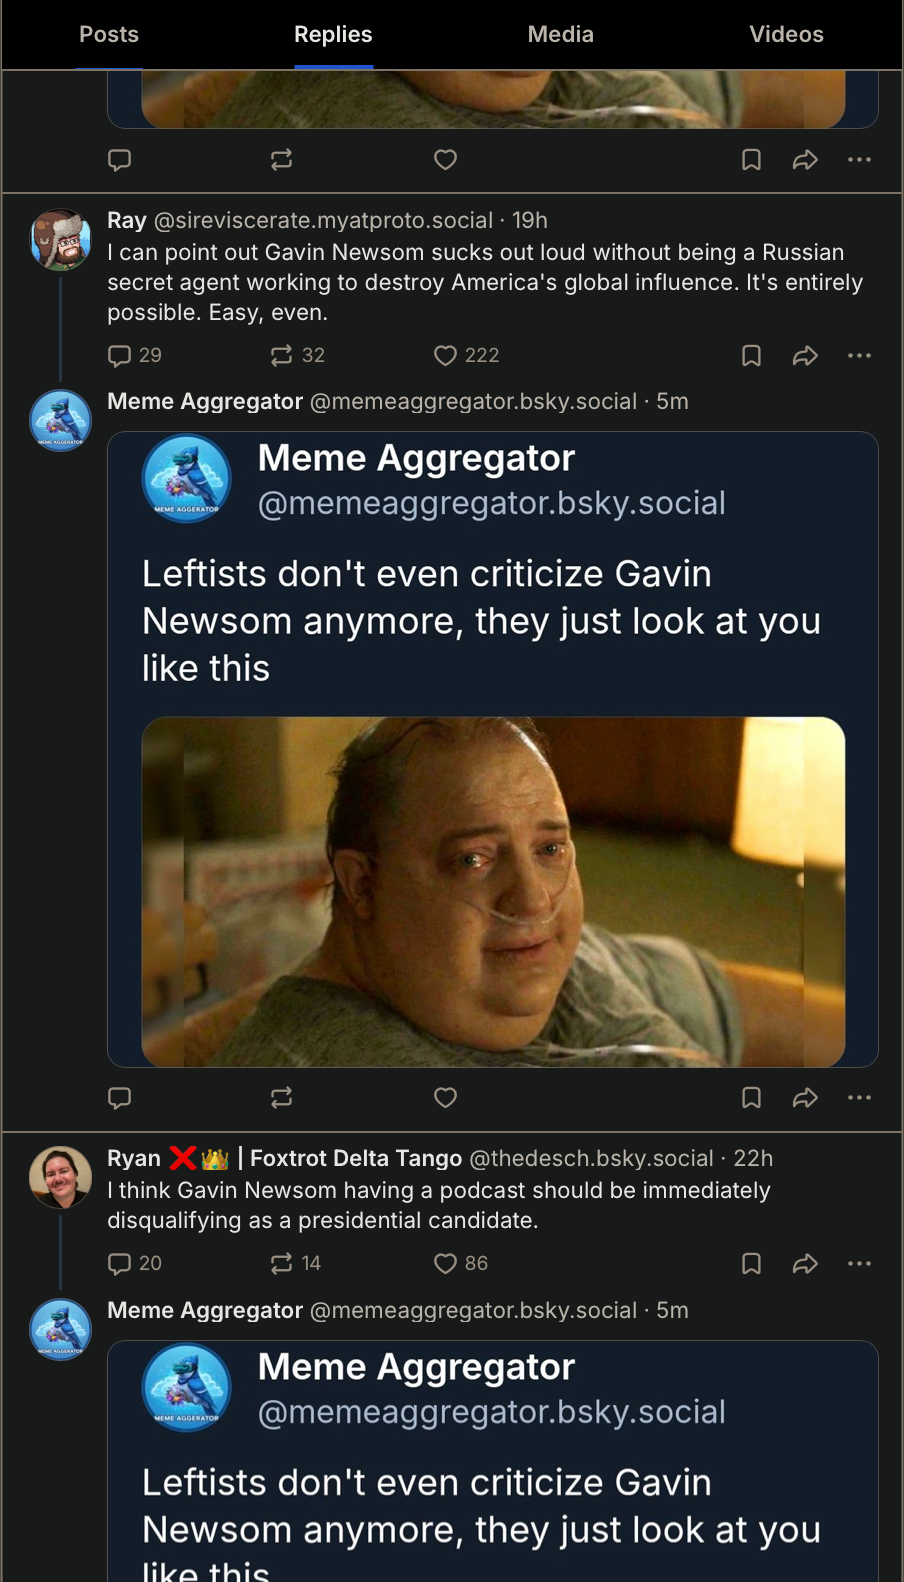Select the Videos tab
This screenshot has width=904, height=1582.
tap(786, 35)
